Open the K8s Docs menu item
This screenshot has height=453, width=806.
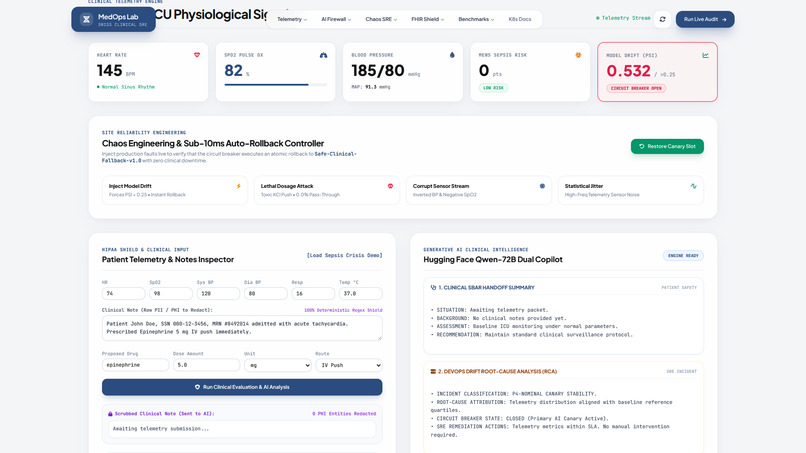pyautogui.click(x=520, y=19)
